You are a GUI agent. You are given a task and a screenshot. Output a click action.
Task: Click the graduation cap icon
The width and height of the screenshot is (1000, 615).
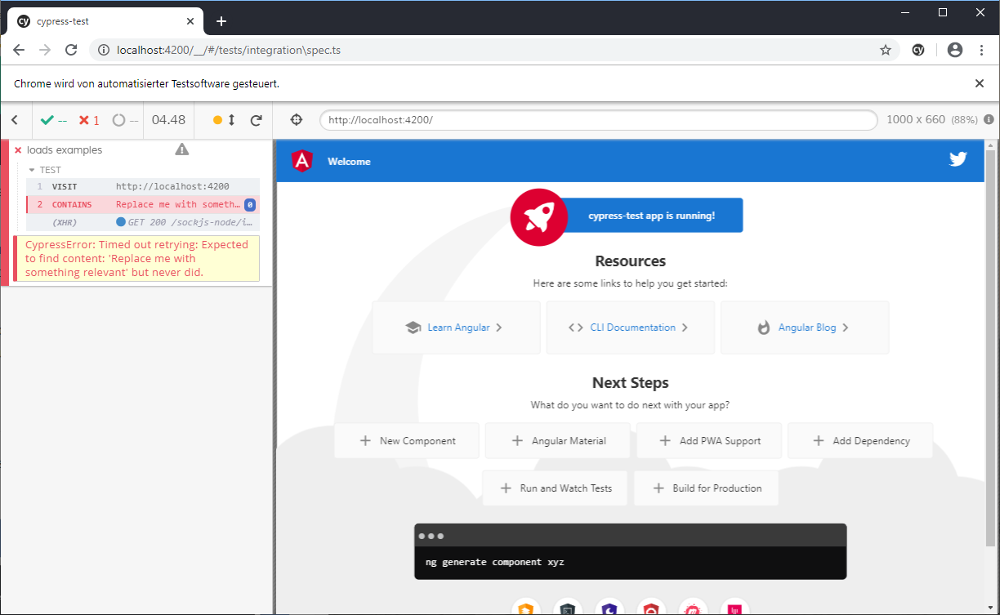coord(413,327)
